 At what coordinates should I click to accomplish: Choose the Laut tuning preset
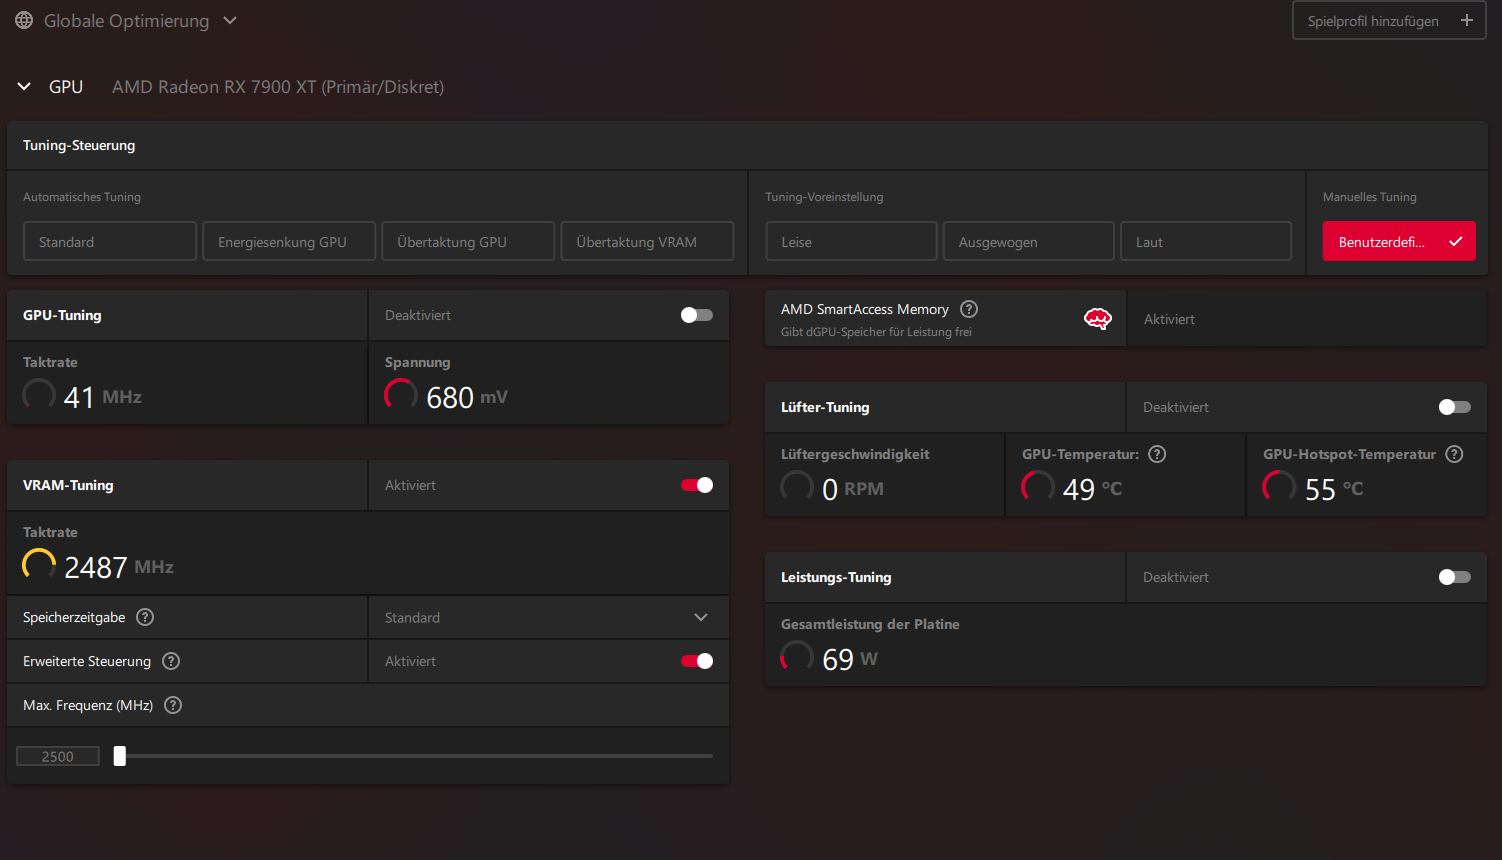coord(1206,241)
